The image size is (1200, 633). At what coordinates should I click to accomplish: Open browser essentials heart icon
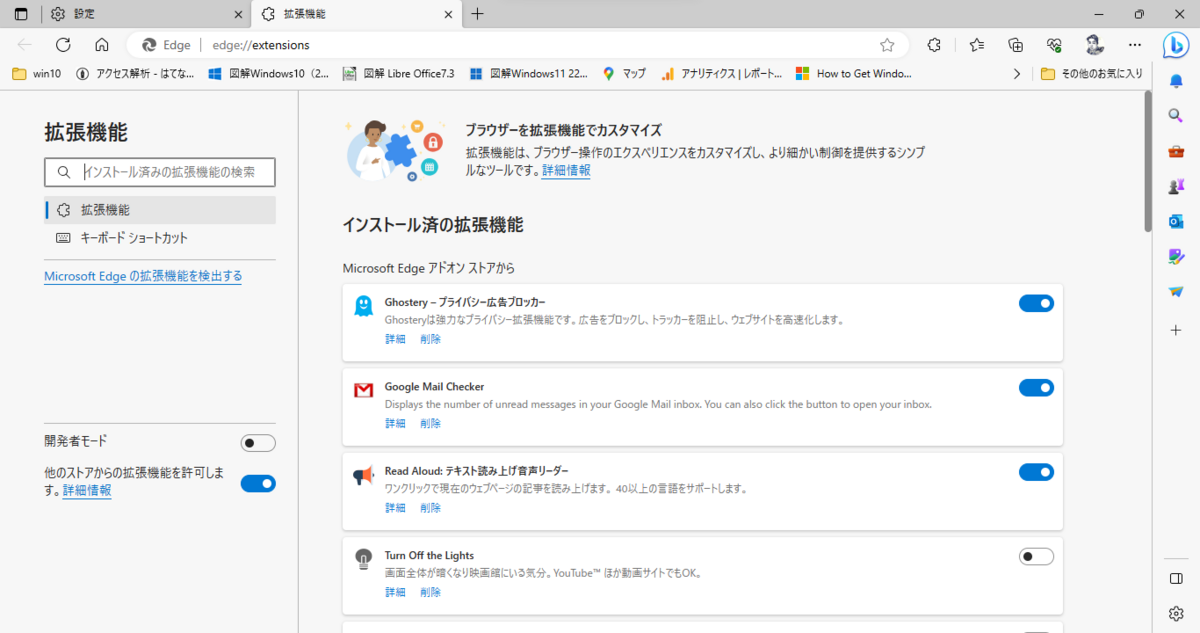1054,45
